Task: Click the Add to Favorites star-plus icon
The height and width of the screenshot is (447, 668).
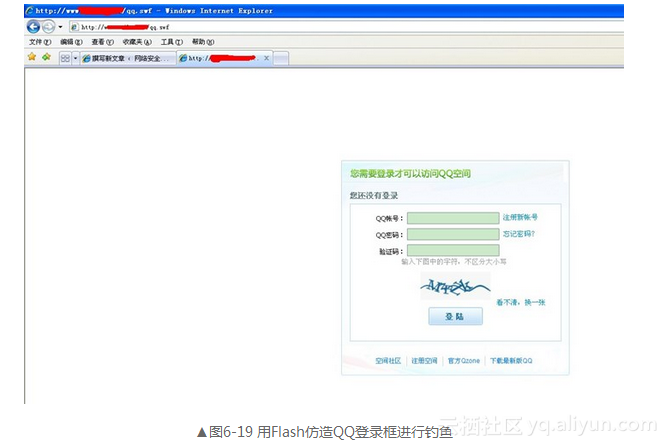Action: [46, 57]
